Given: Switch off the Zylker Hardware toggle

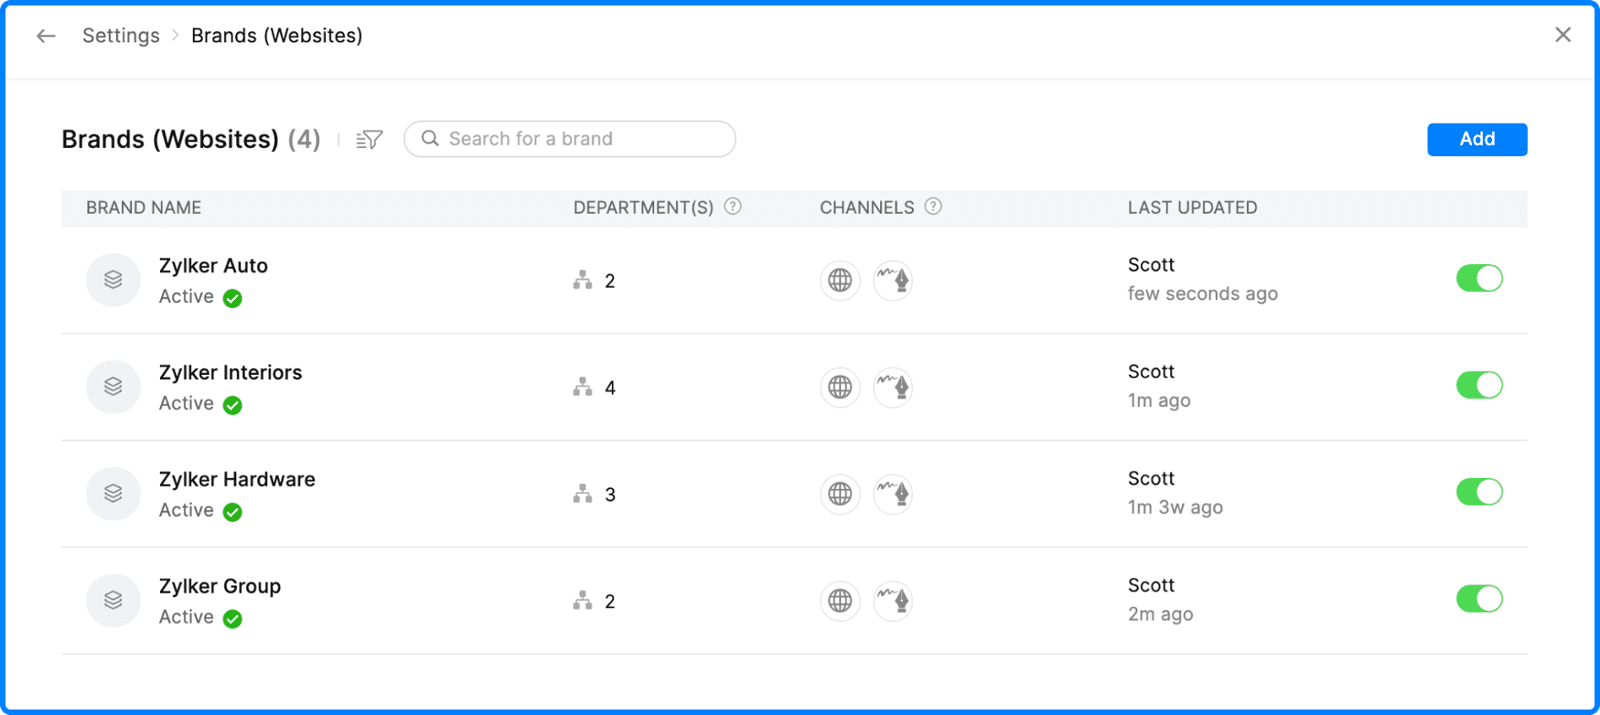Looking at the screenshot, I should 1479,492.
